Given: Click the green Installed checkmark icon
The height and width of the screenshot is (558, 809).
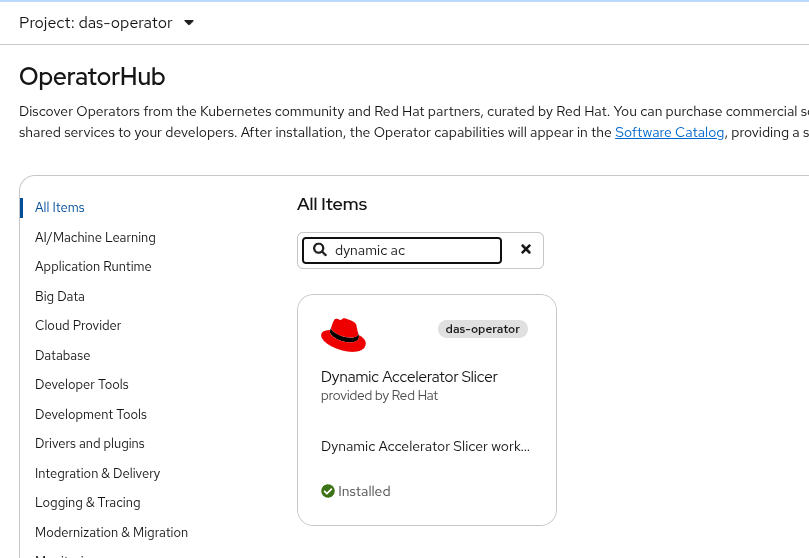Looking at the screenshot, I should (x=328, y=491).
